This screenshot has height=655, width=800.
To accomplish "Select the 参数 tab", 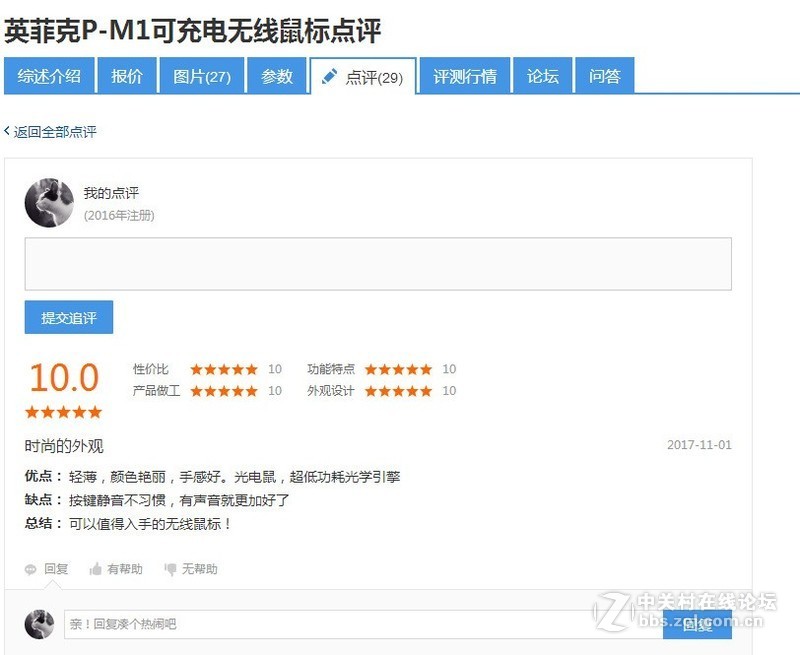I will point(277,76).
